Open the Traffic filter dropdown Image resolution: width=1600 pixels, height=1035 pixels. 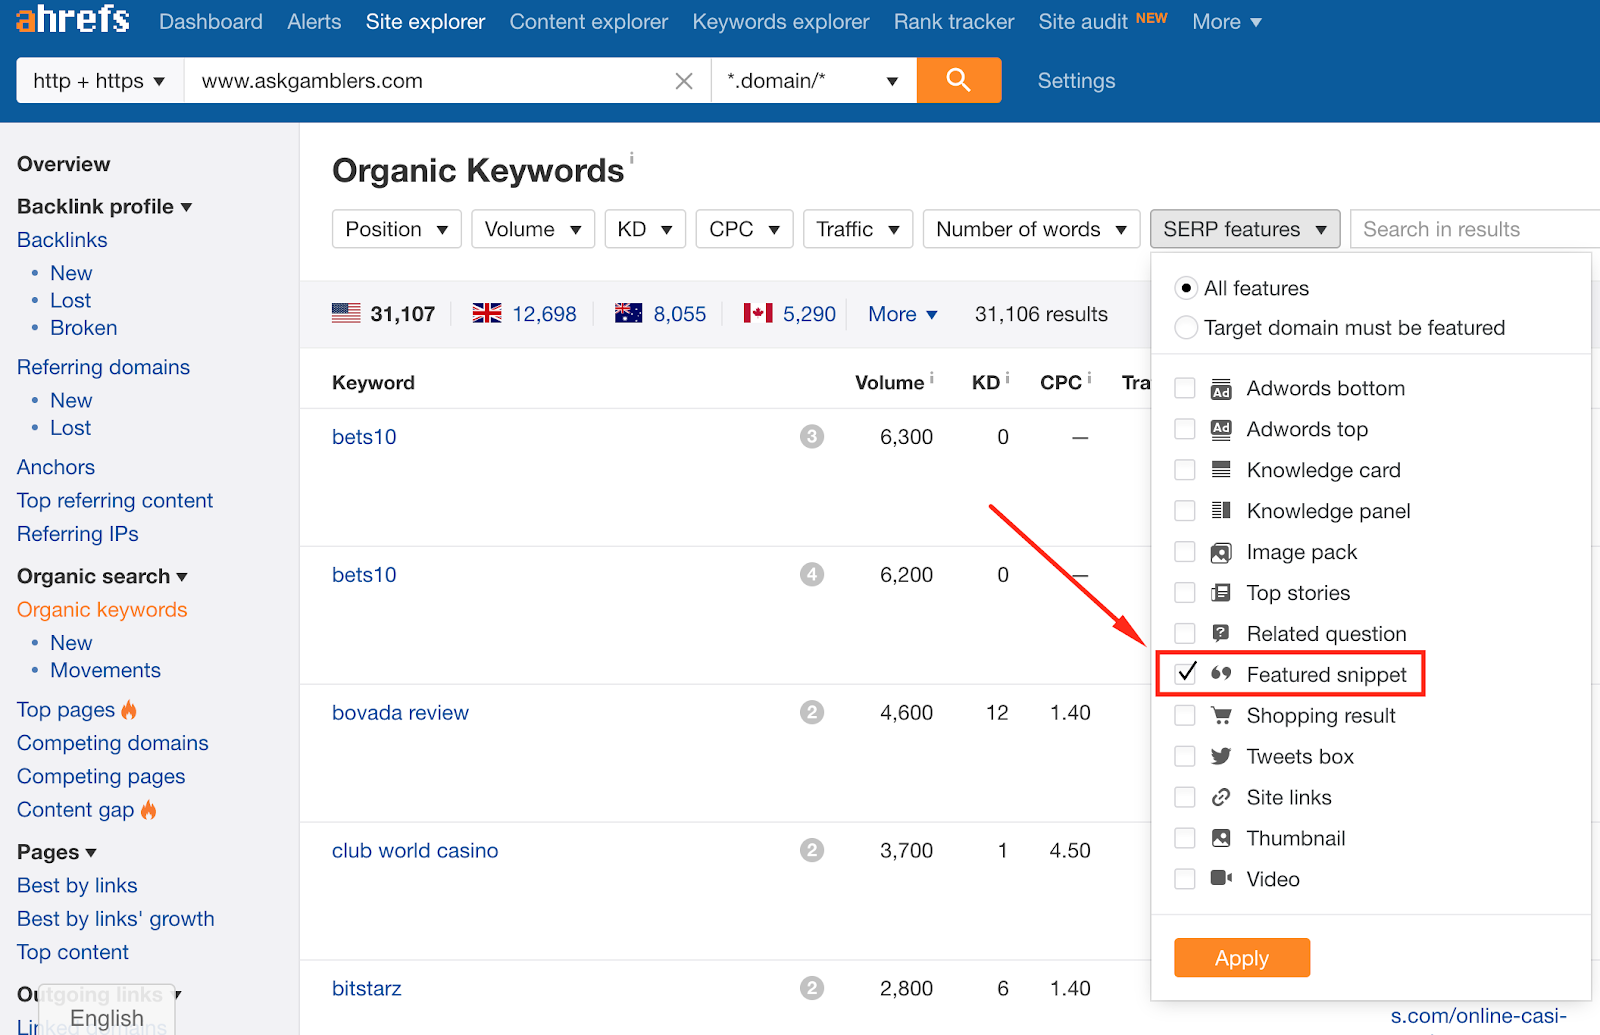tap(858, 229)
